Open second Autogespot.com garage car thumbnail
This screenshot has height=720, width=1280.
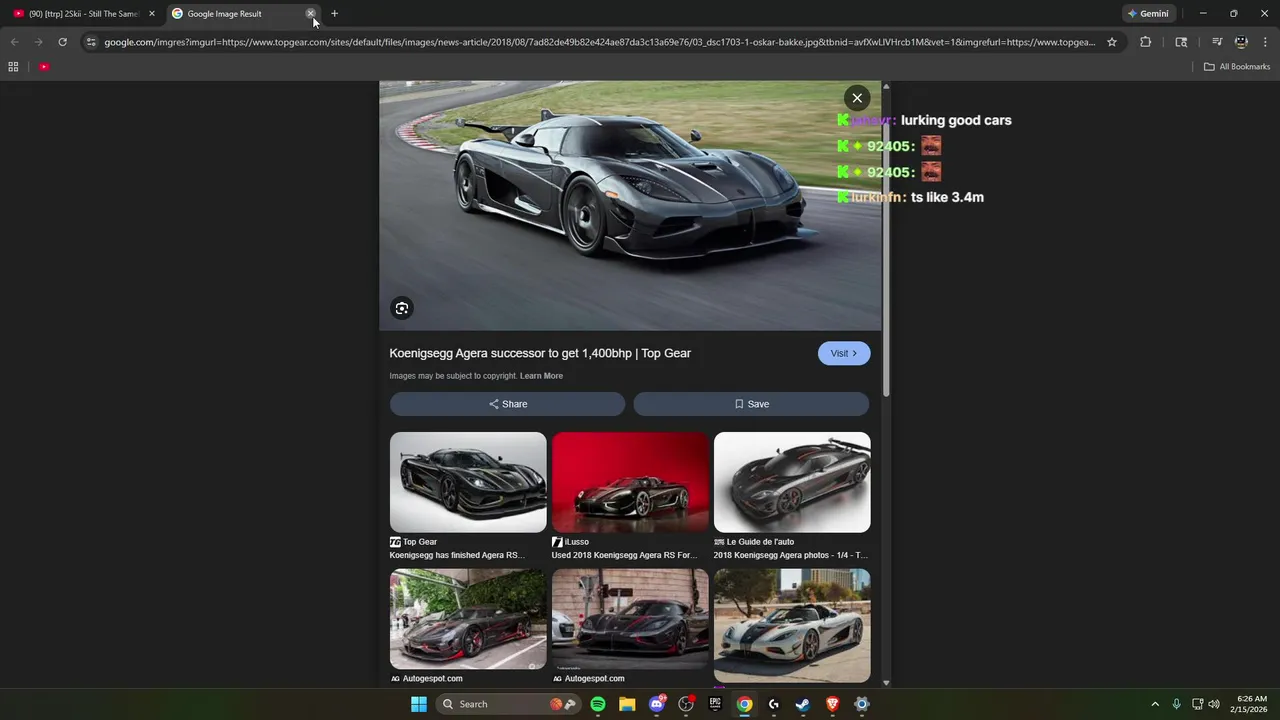click(630, 619)
